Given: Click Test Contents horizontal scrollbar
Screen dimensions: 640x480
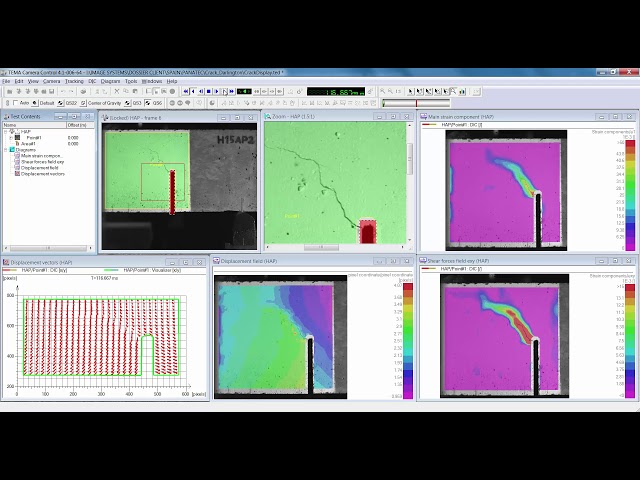Looking at the screenshot, I should pyautogui.click(x=48, y=248).
